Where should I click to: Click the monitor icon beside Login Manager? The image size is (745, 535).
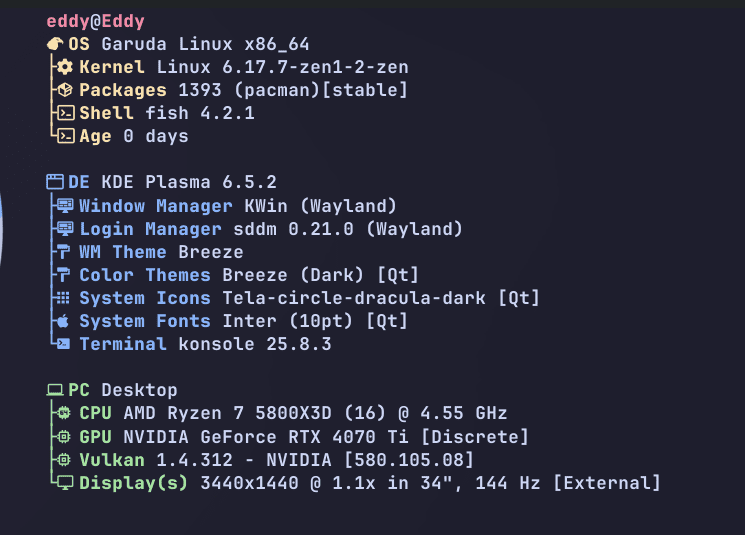[65, 229]
